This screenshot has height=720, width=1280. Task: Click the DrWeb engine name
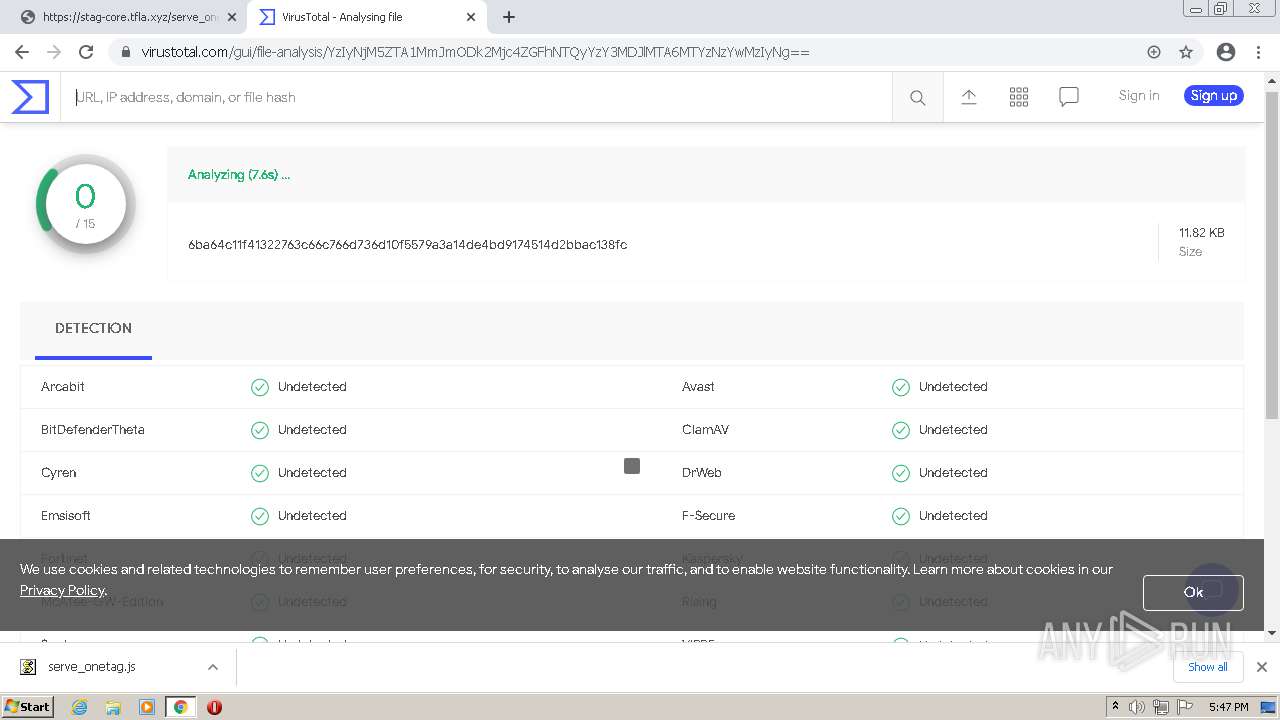pyautogui.click(x=702, y=472)
